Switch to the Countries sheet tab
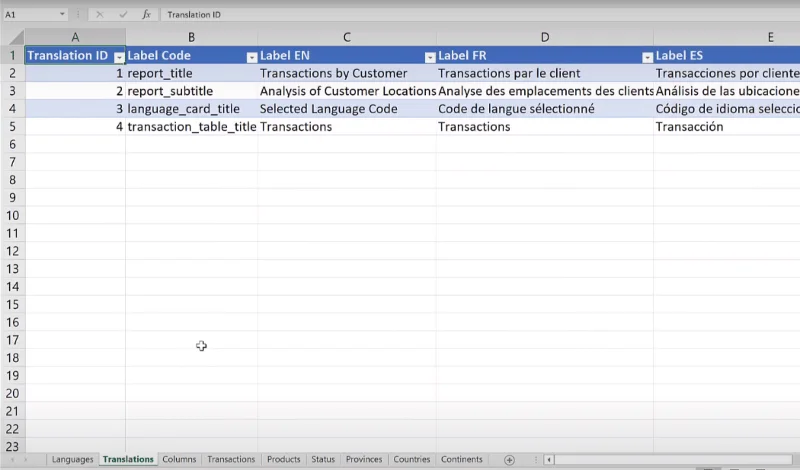The height and width of the screenshot is (470, 800). 412,459
